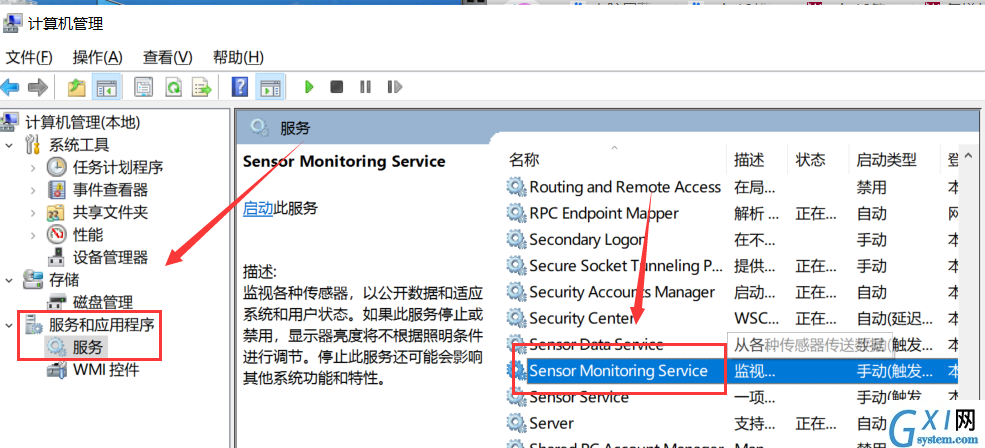Image resolution: width=985 pixels, height=448 pixels.
Task: Click the 启动 link to start service
Action: (x=258, y=209)
